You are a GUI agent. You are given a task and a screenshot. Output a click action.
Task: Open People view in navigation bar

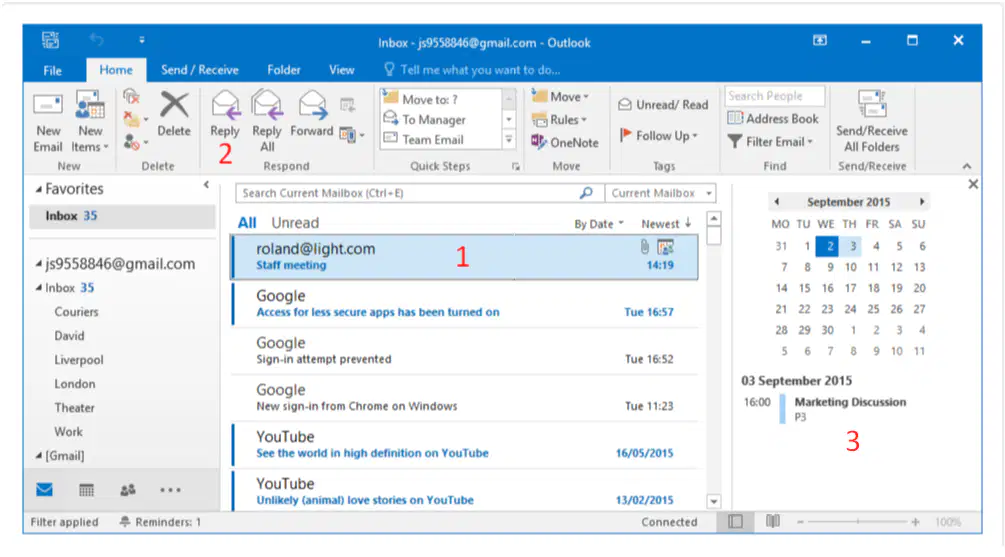click(x=128, y=490)
